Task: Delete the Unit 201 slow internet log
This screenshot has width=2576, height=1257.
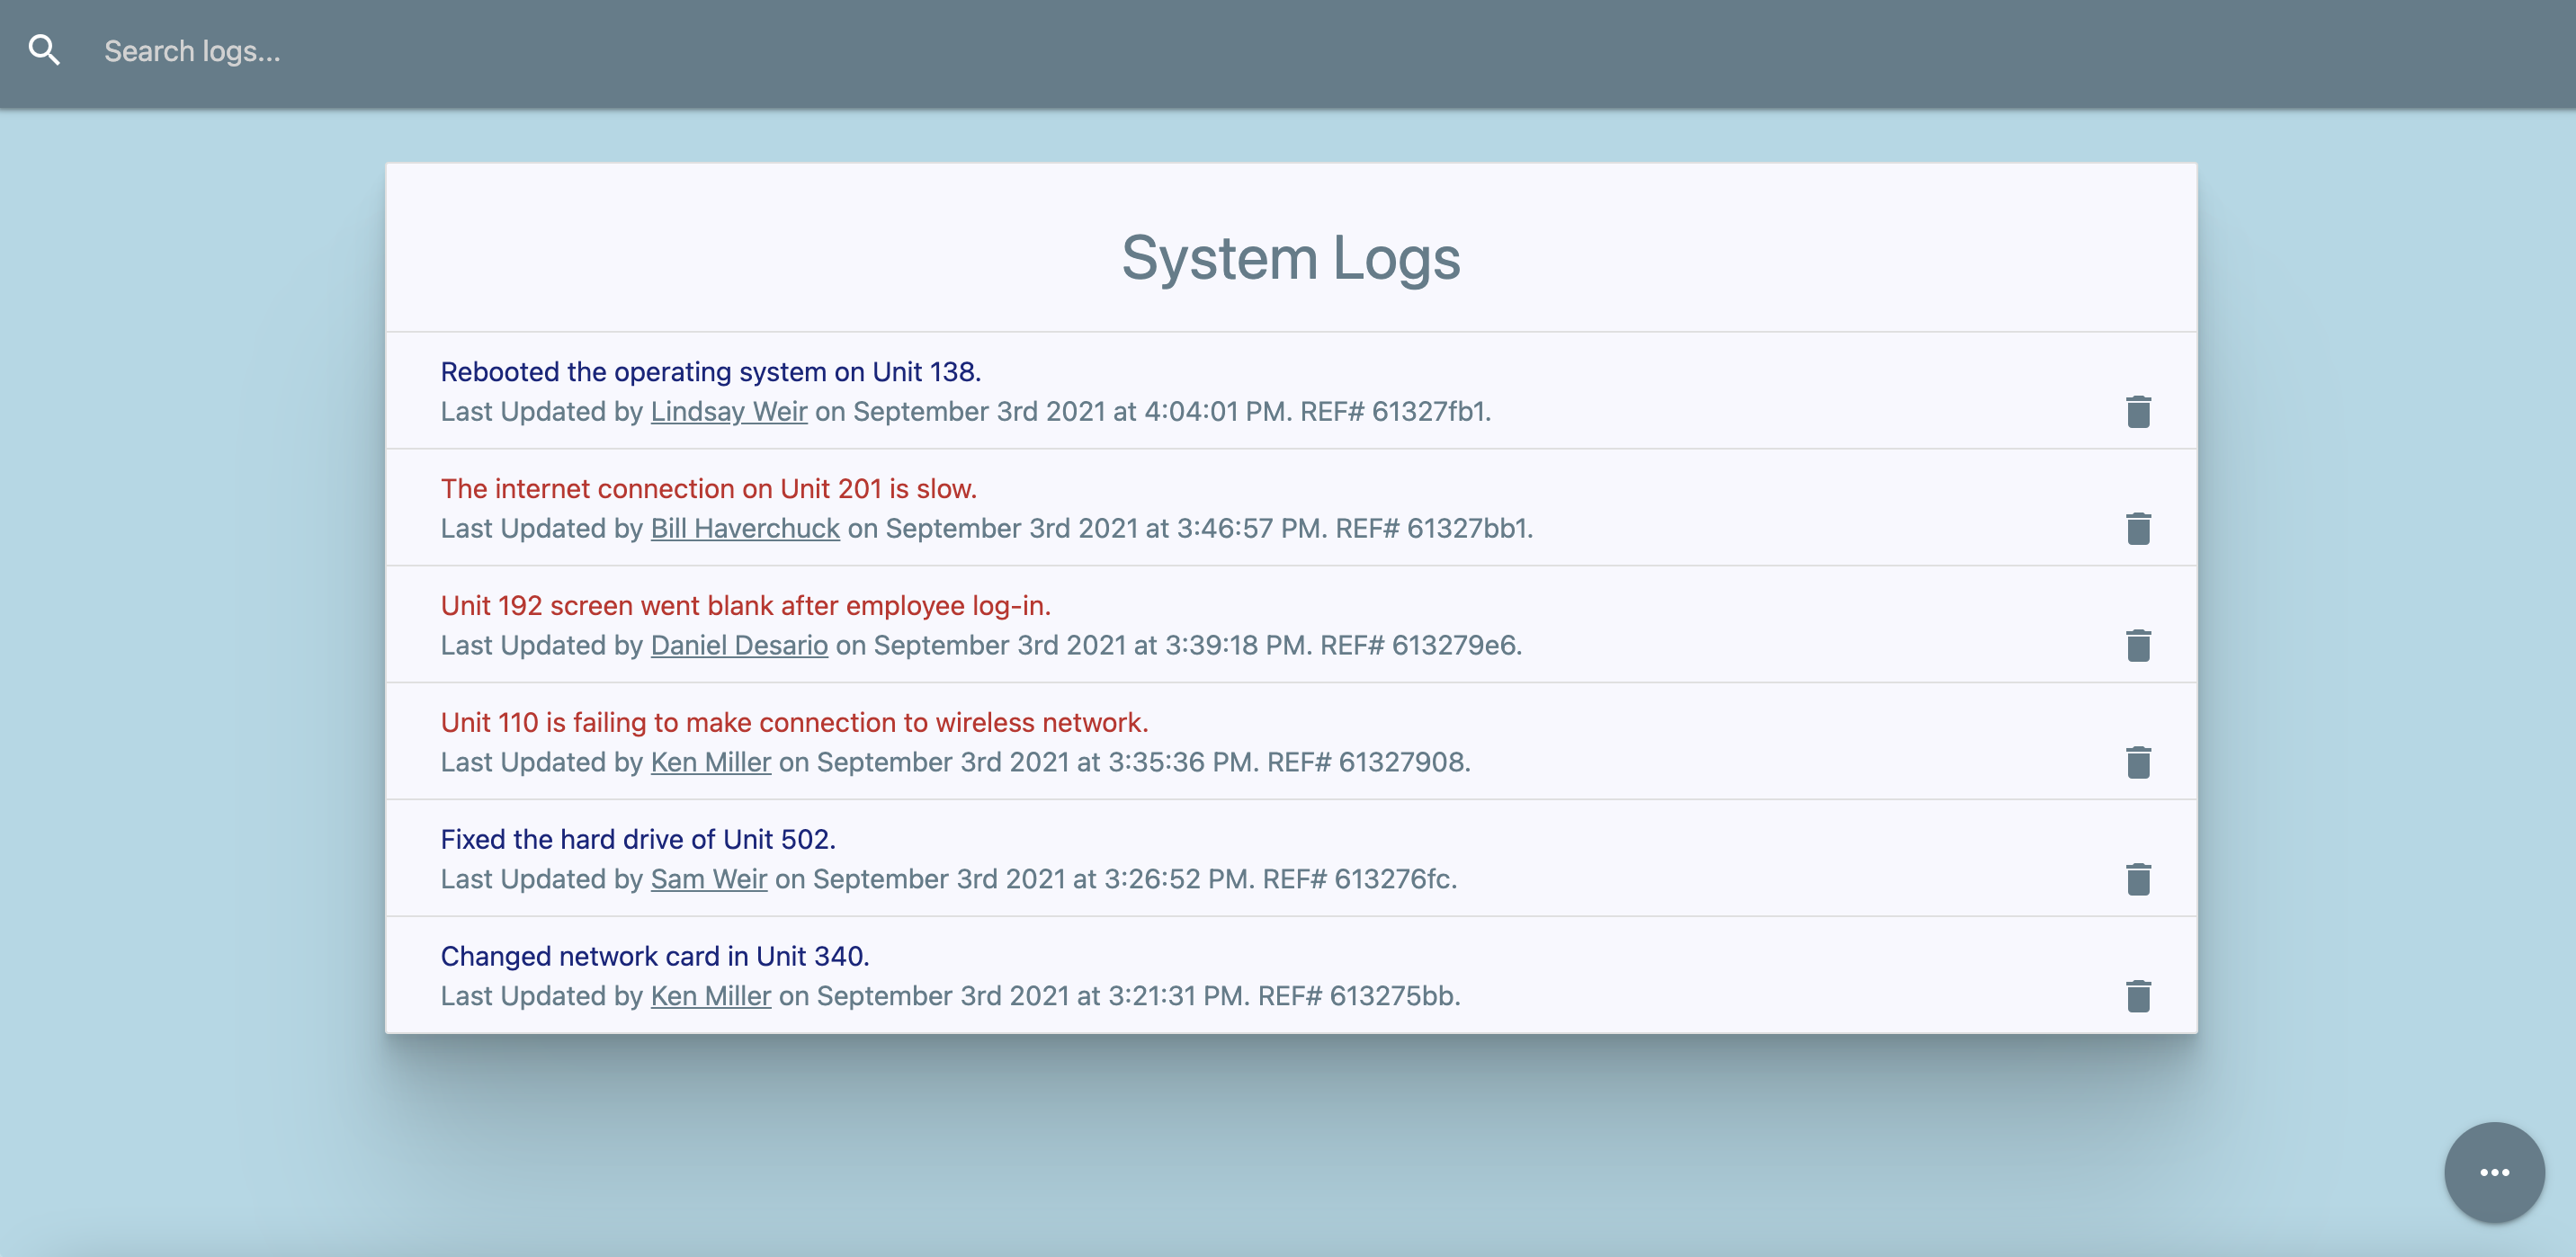Action: [x=2138, y=528]
